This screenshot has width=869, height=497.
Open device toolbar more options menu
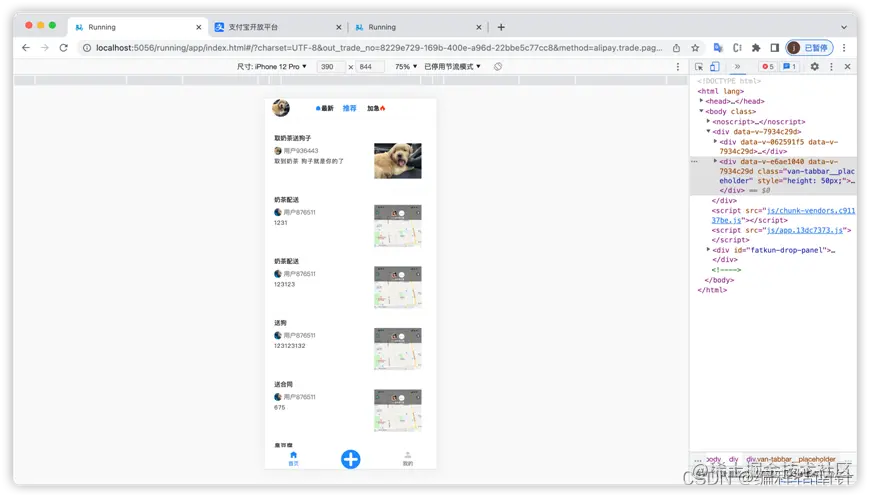678,66
